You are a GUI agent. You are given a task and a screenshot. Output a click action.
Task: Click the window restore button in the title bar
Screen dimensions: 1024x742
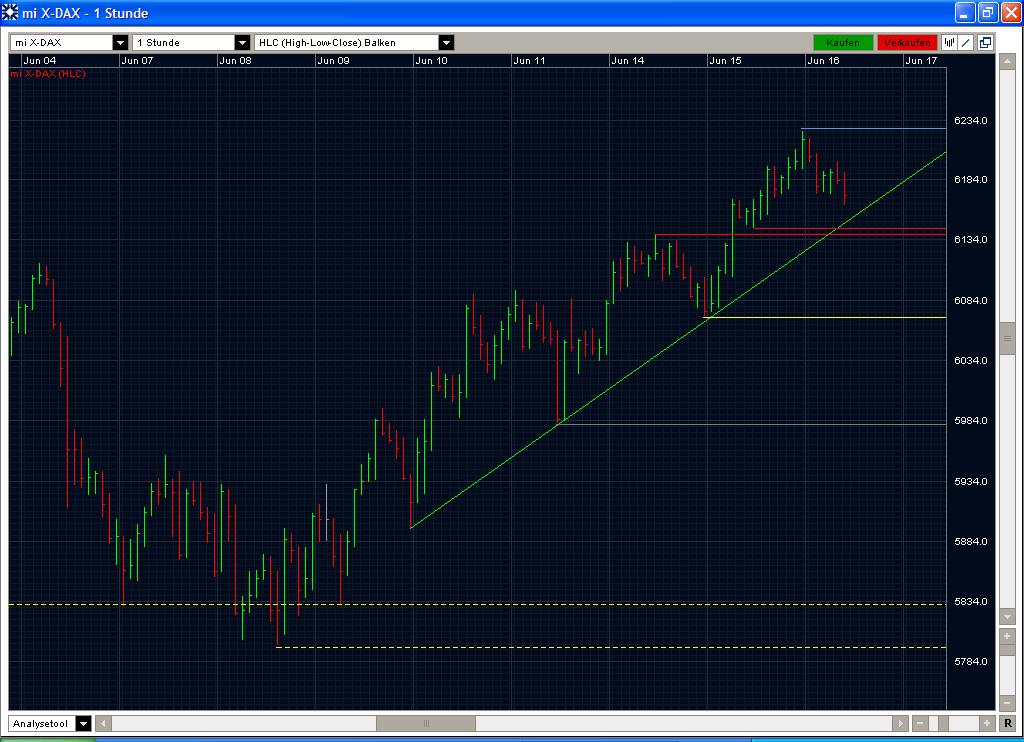[x=987, y=12]
